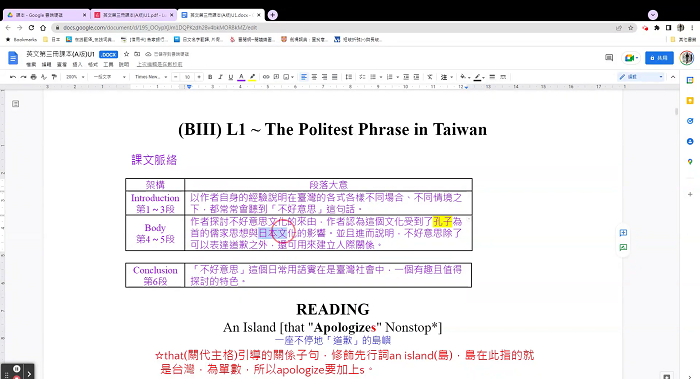Open the File menu
The image size is (700, 379).
31,64
